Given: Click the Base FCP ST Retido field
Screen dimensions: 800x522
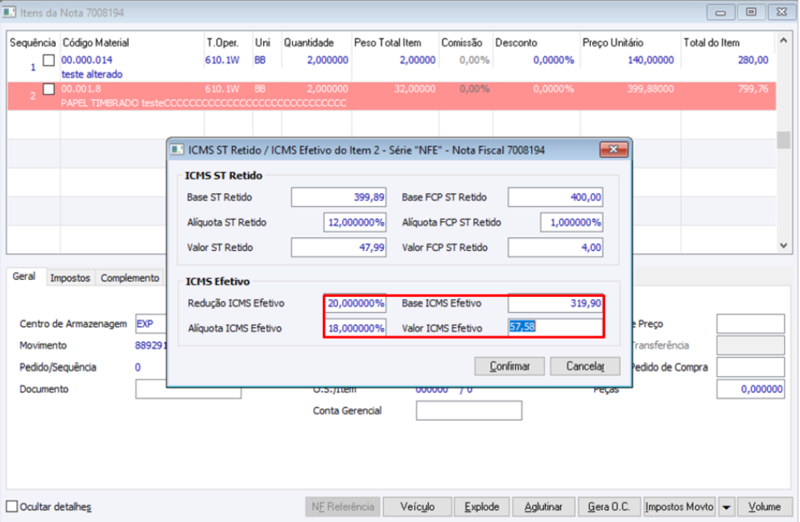Looking at the screenshot, I should (555, 197).
